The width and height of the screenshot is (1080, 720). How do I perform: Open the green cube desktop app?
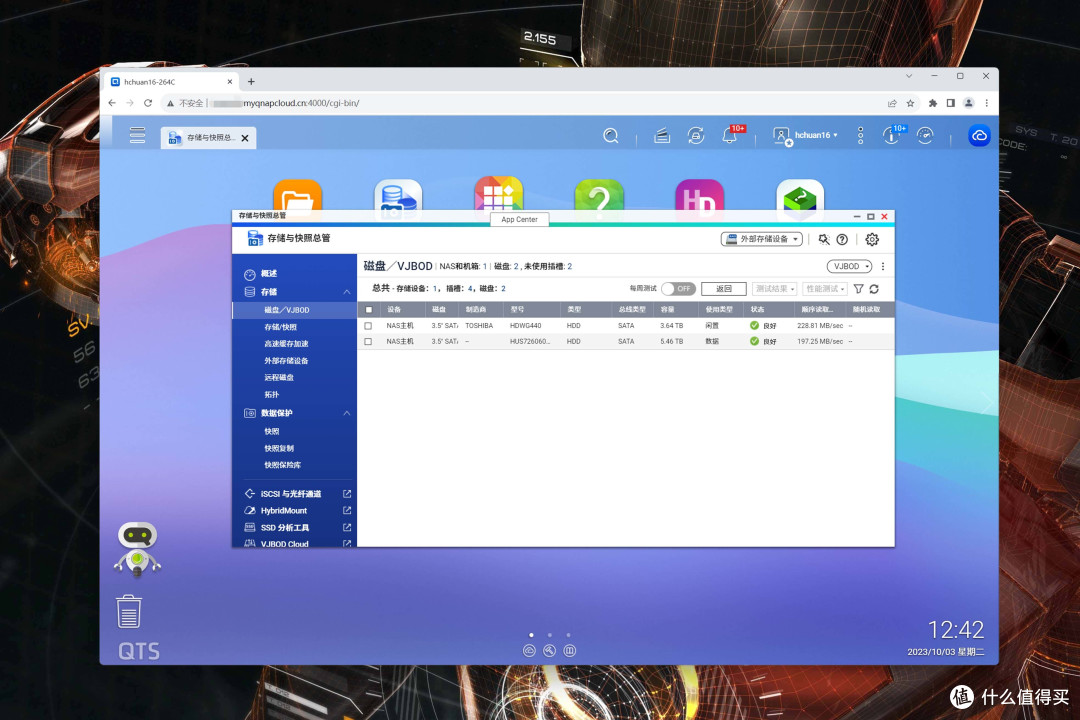tap(800, 196)
